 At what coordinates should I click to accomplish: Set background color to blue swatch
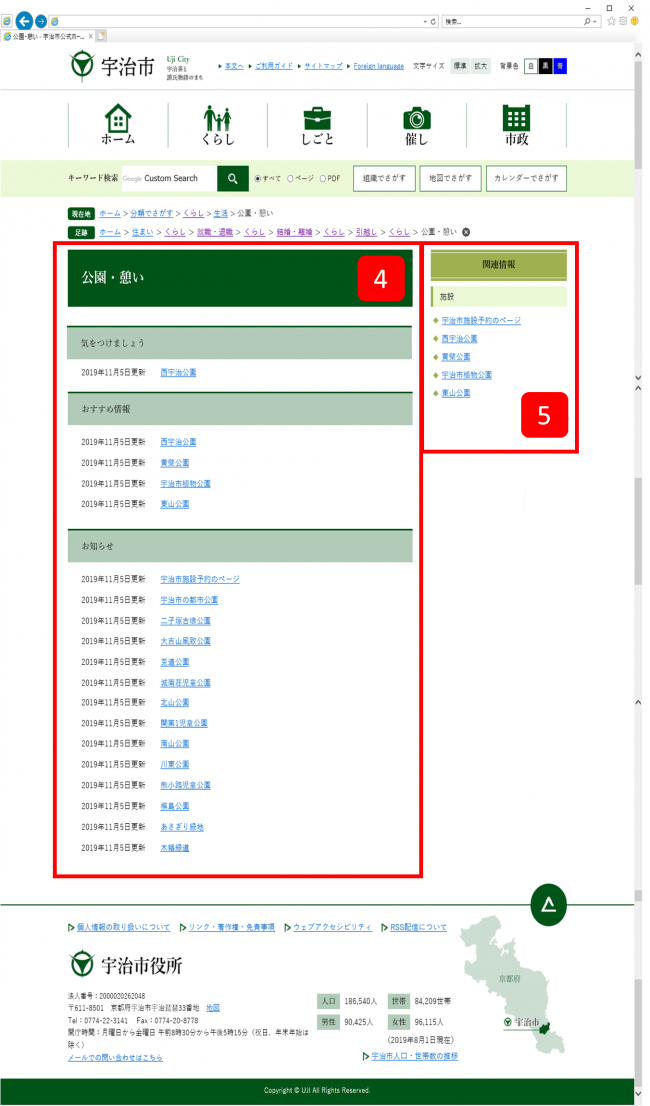coord(560,66)
